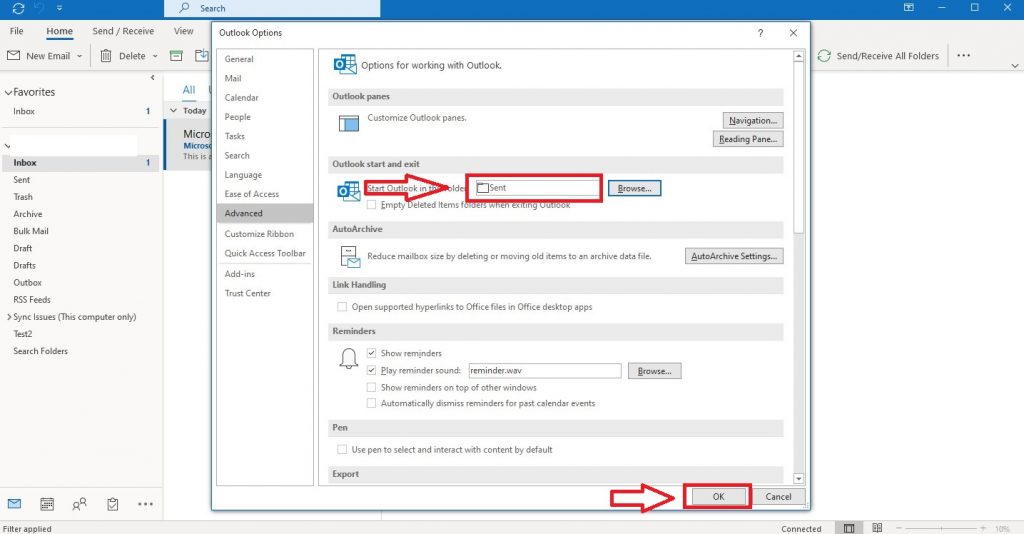Click the Help question mark in Outlook Options
Screen dimensions: 1024x534
[x=760, y=33]
